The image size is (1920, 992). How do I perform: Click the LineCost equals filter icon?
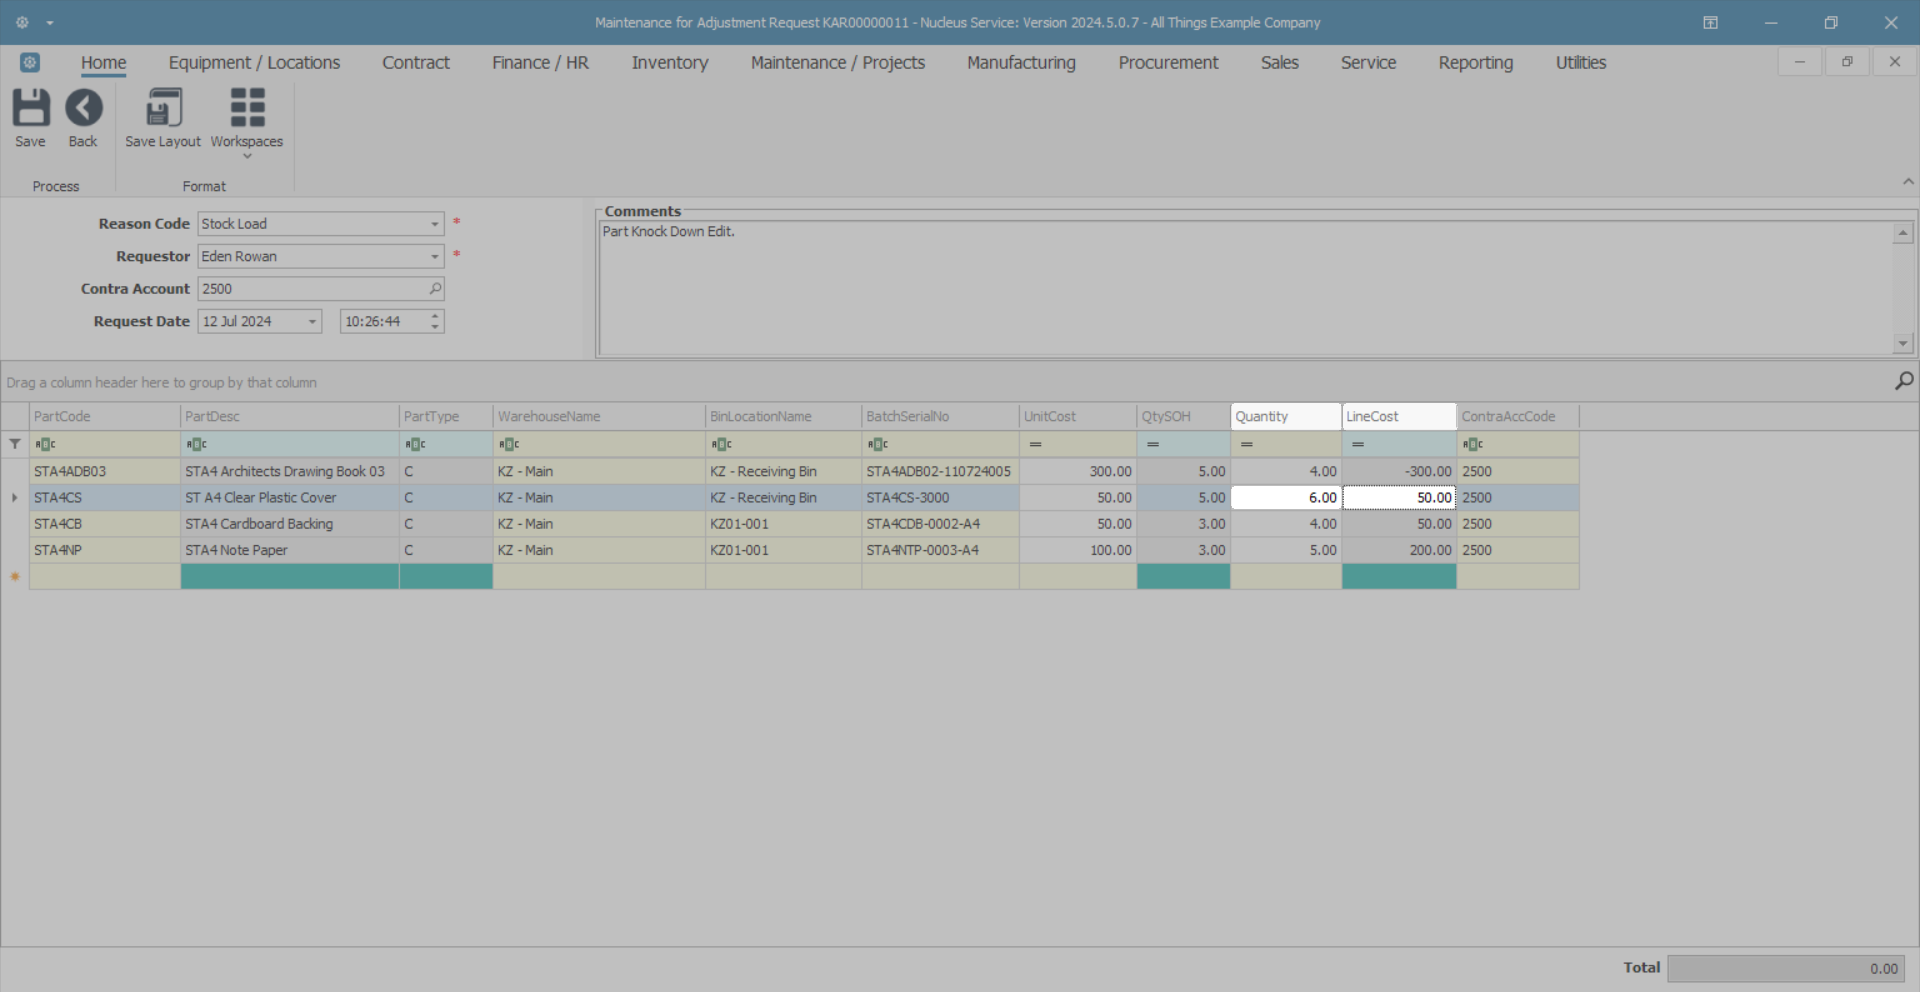1358,444
